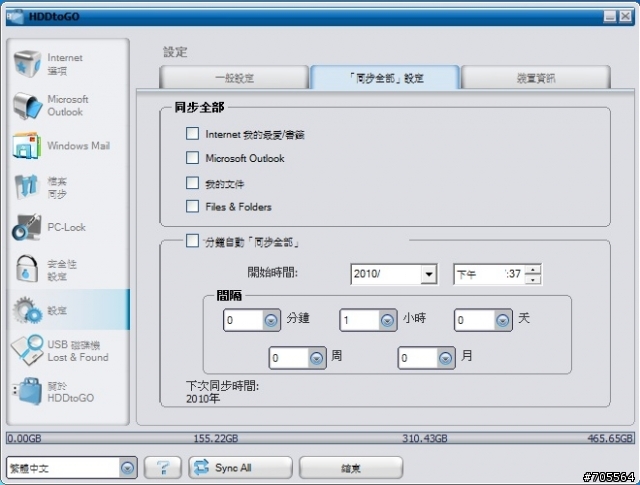
Task: Select the file sync (檔案同步) sidebar icon
Action: pyautogui.click(x=27, y=187)
